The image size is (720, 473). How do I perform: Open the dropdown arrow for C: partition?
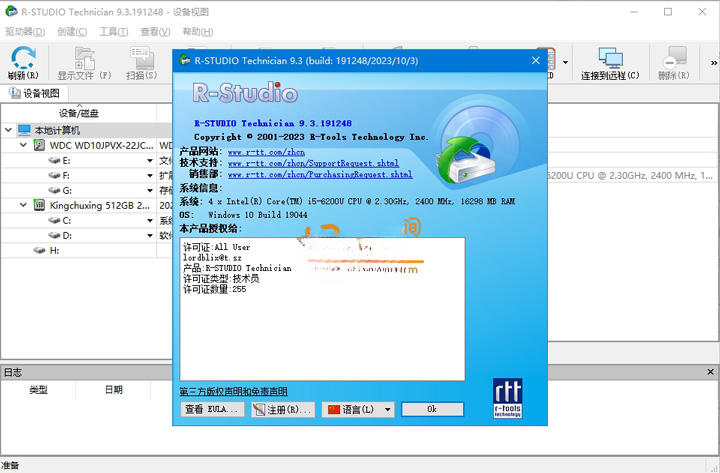(150, 220)
